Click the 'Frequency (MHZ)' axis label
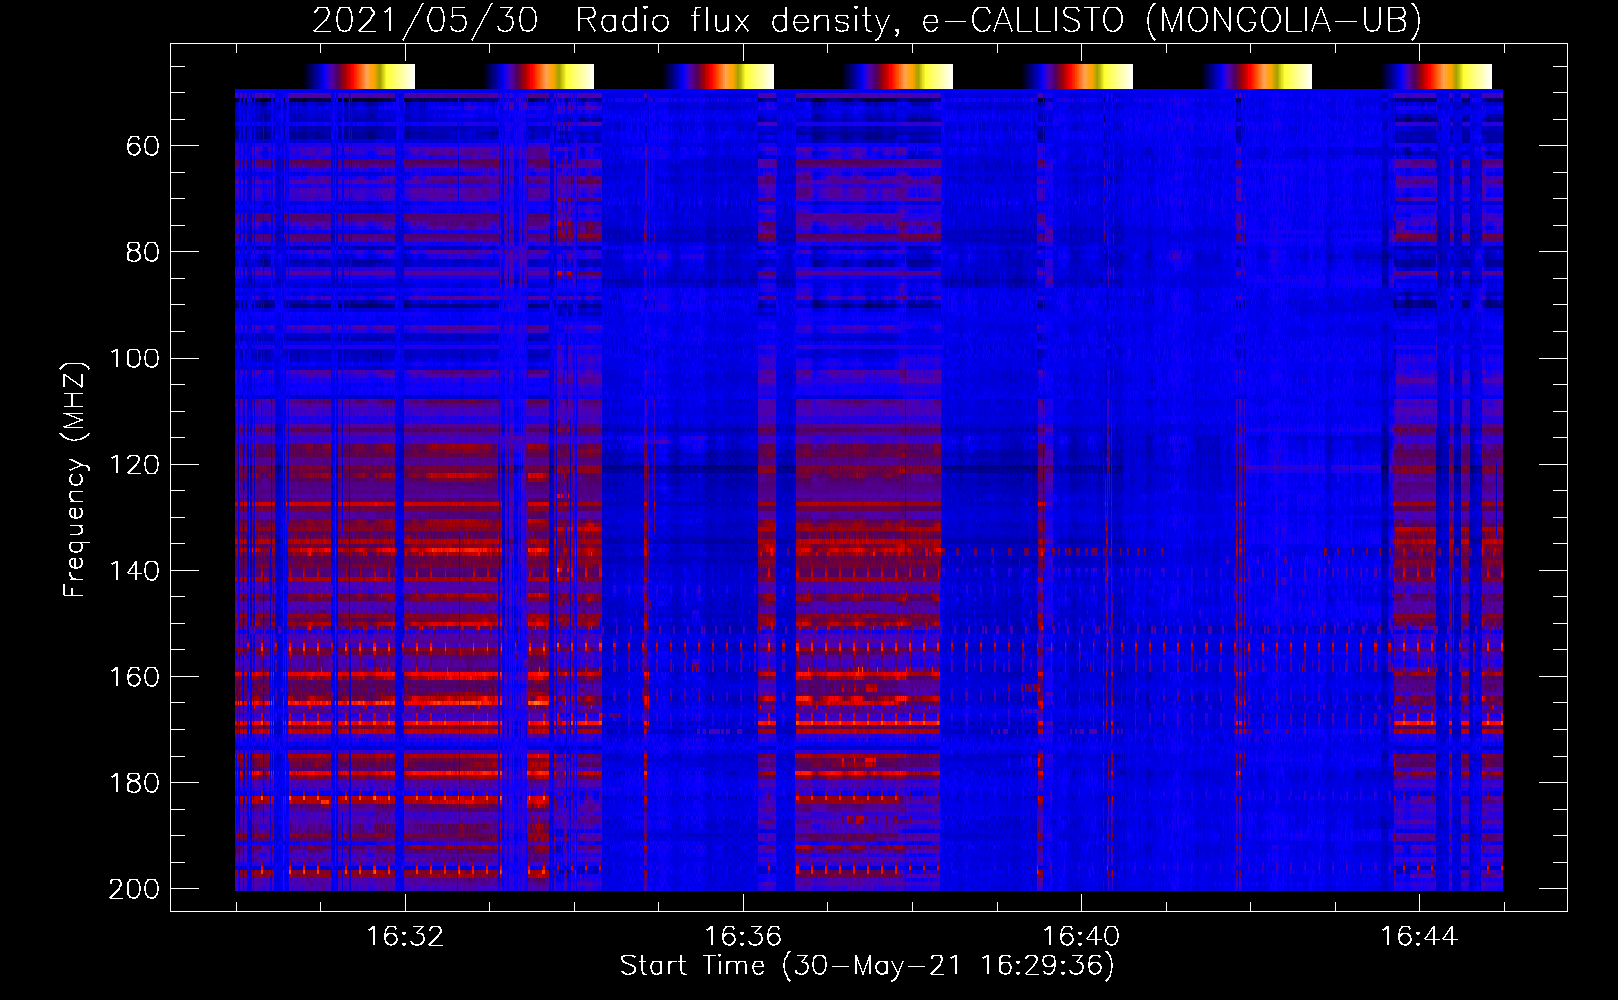The image size is (1618, 1000). pos(75,479)
